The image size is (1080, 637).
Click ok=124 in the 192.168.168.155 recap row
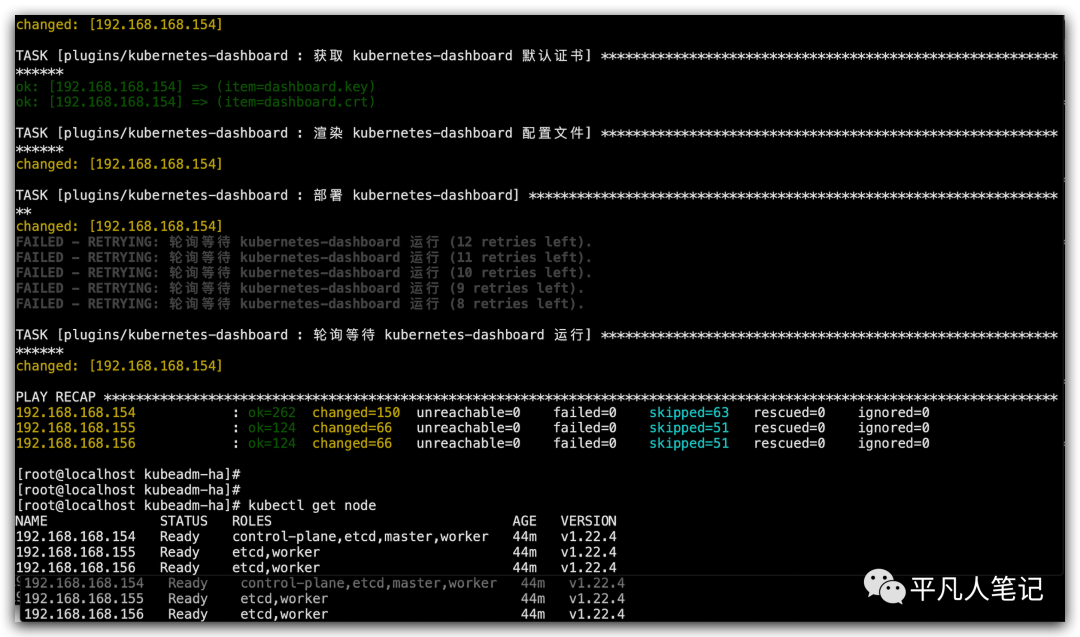(271, 428)
